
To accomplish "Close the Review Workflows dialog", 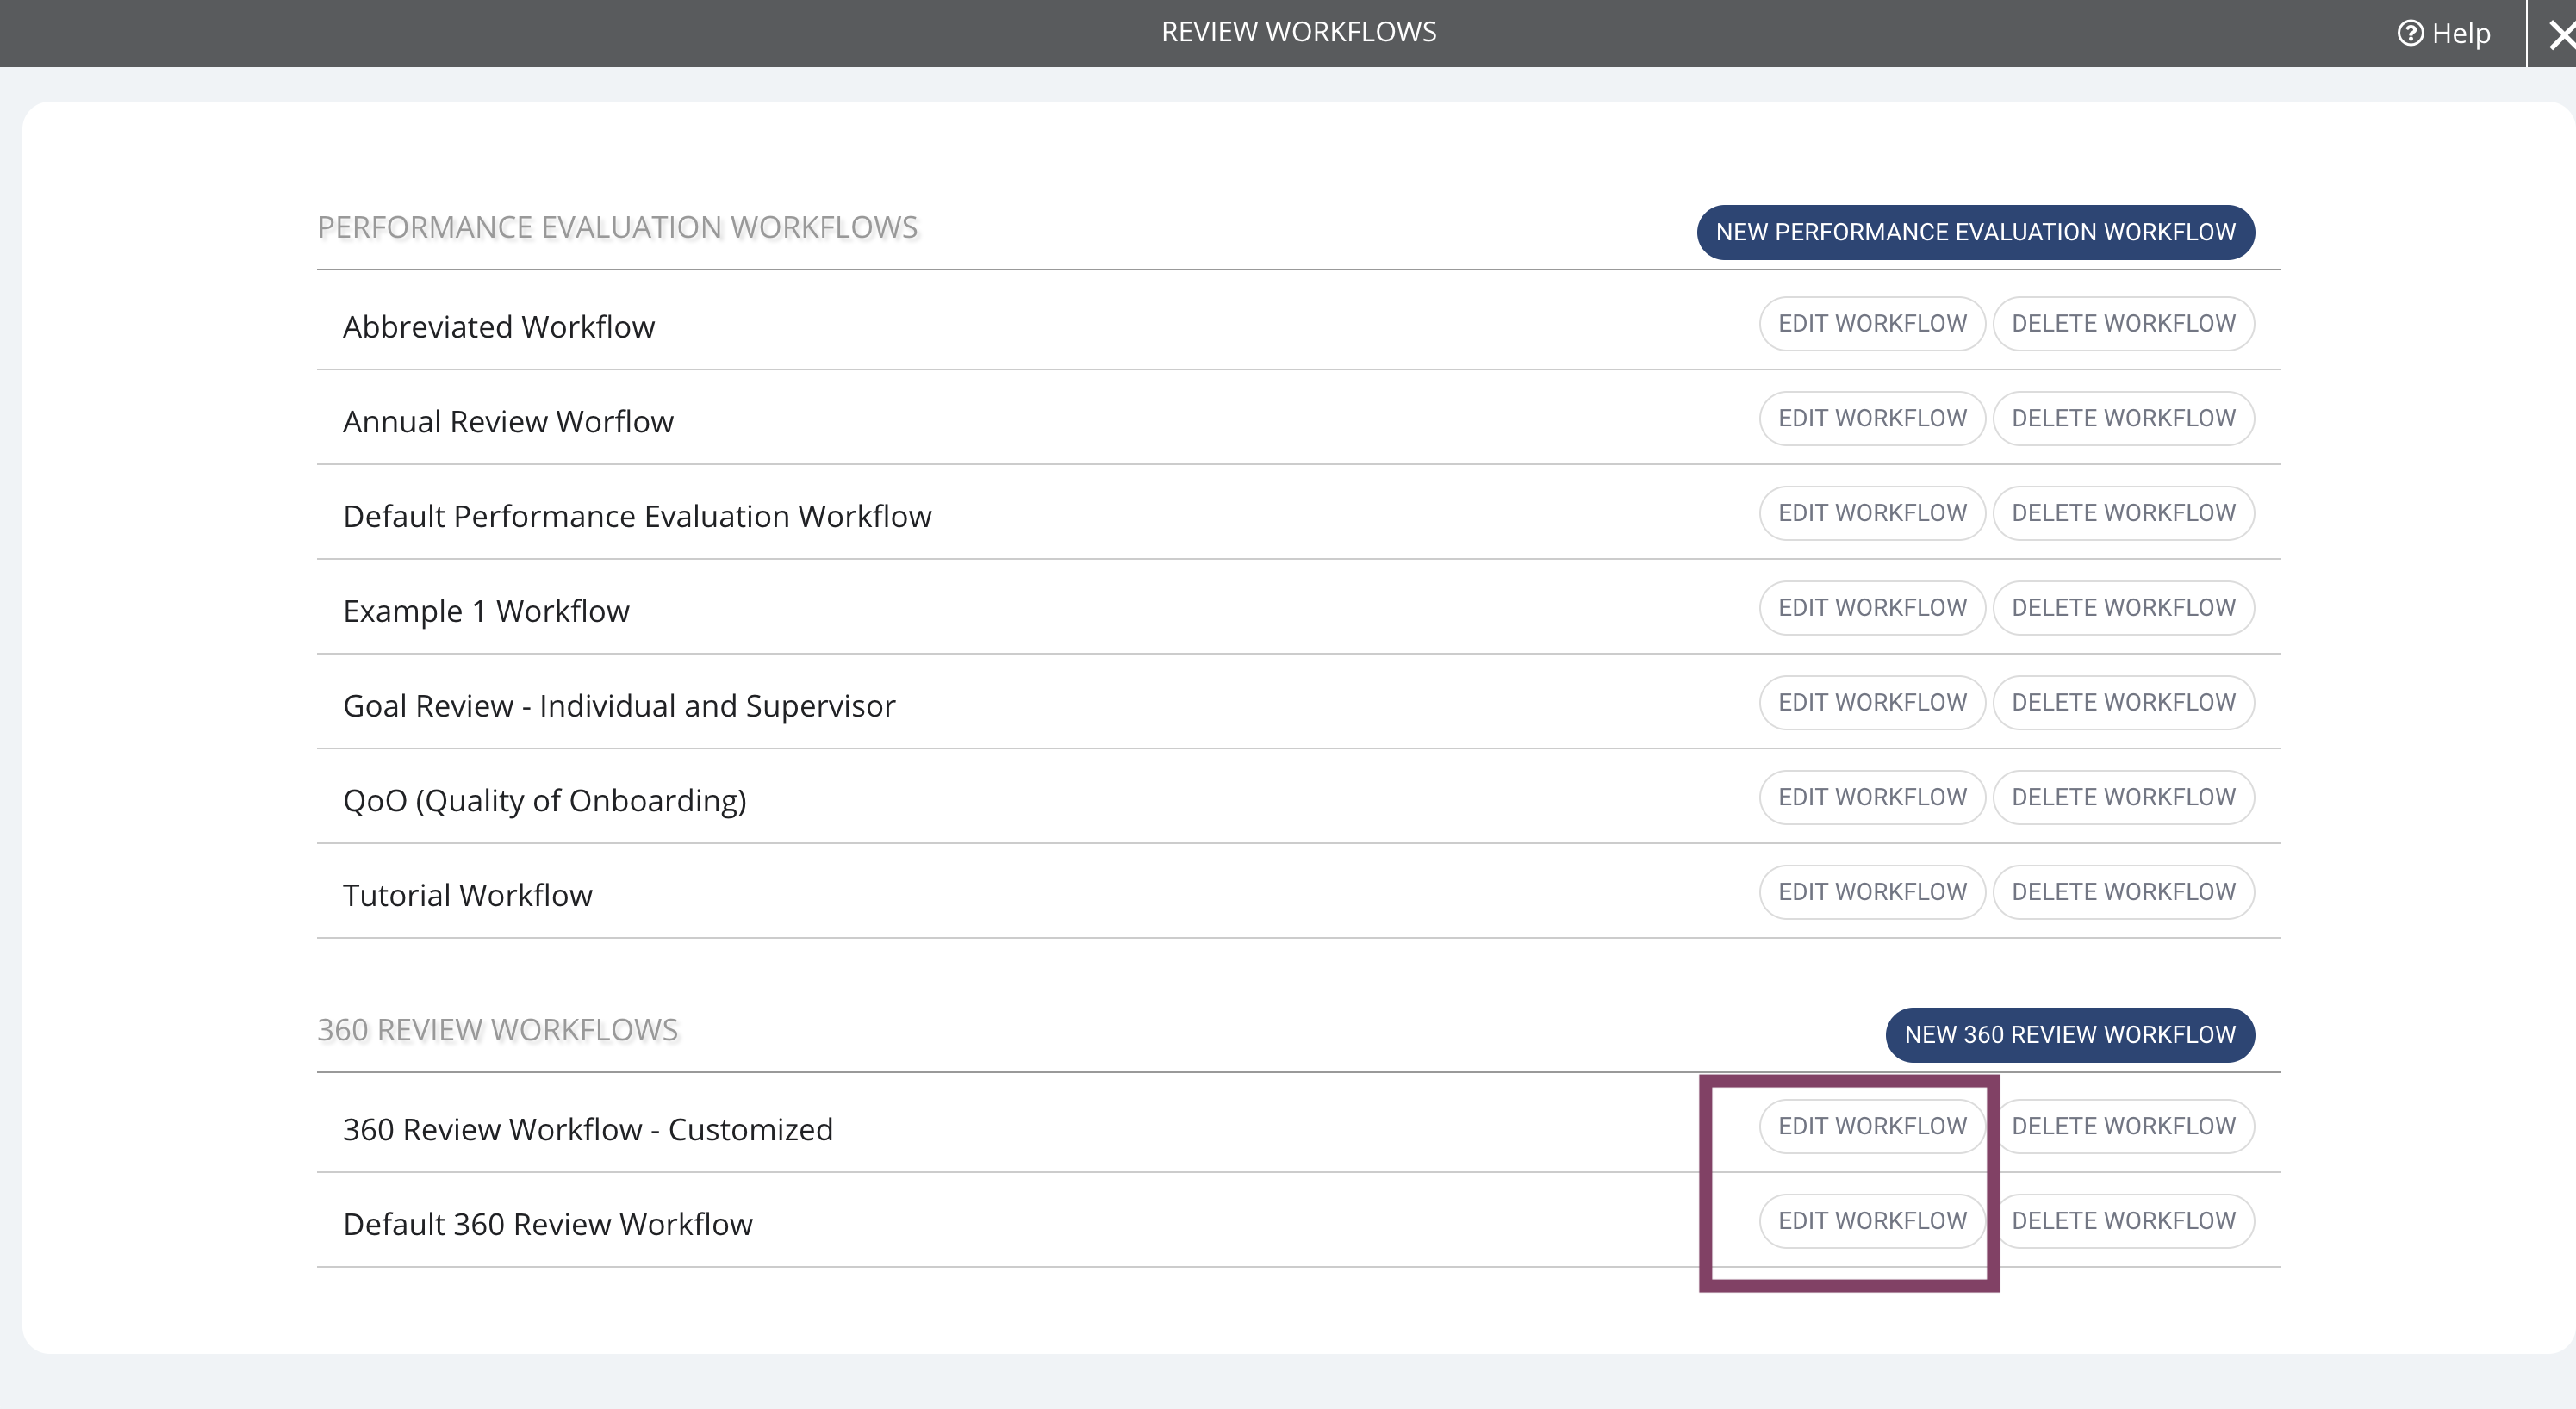I will [x=2560, y=35].
